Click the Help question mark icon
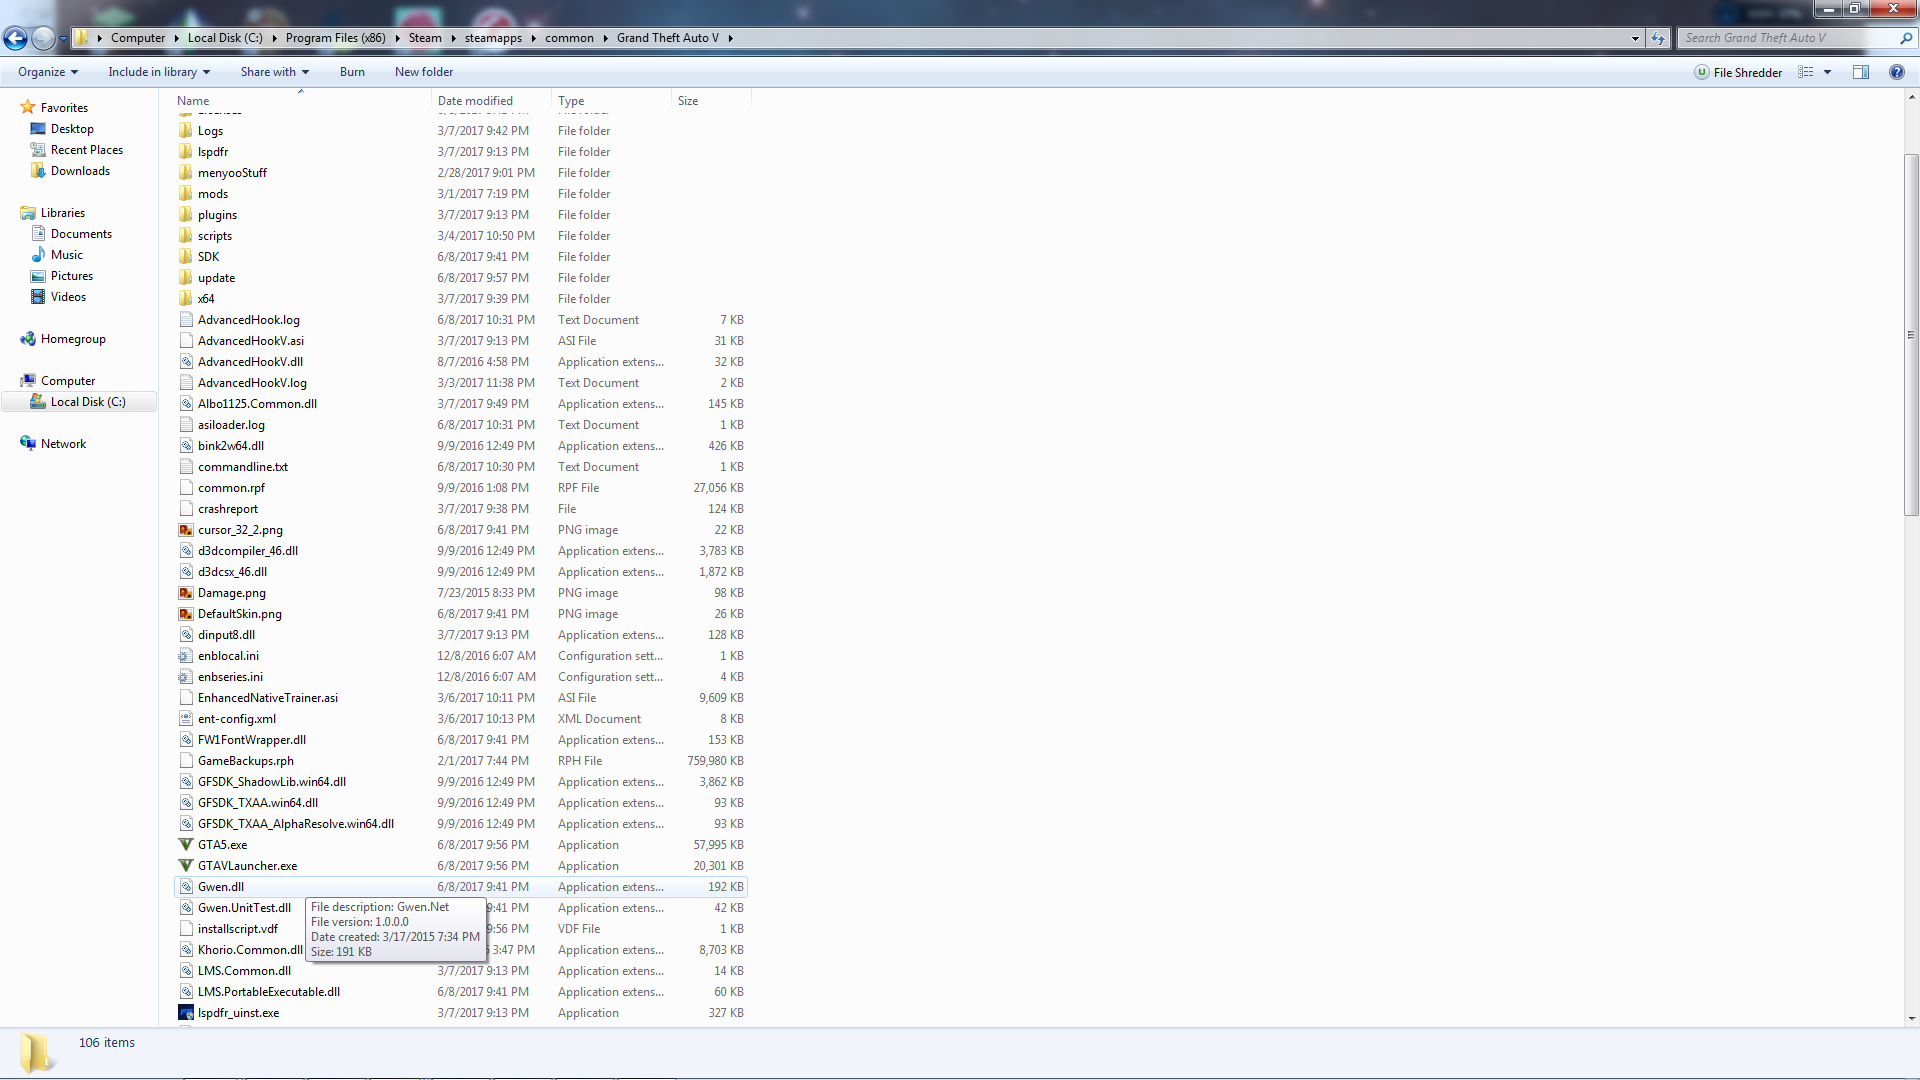1920x1080 pixels. pos(1896,72)
